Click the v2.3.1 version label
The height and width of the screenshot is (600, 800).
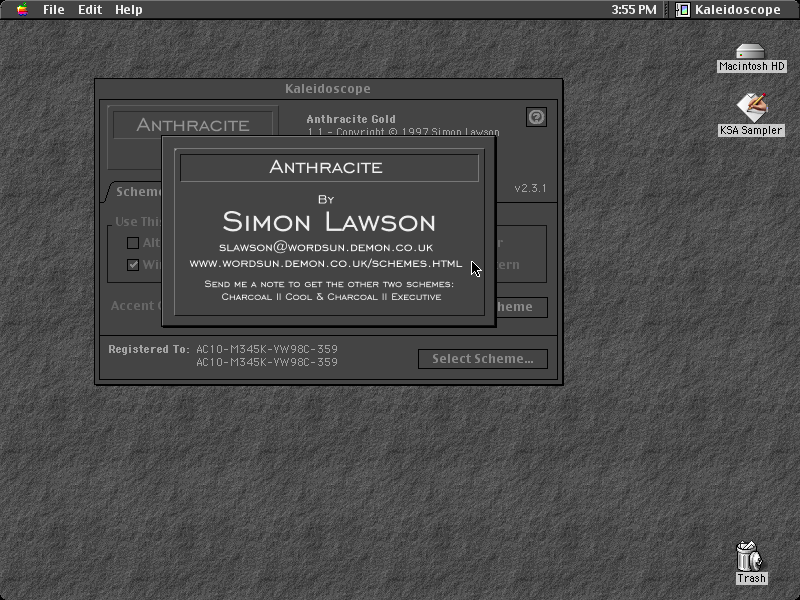(530, 188)
